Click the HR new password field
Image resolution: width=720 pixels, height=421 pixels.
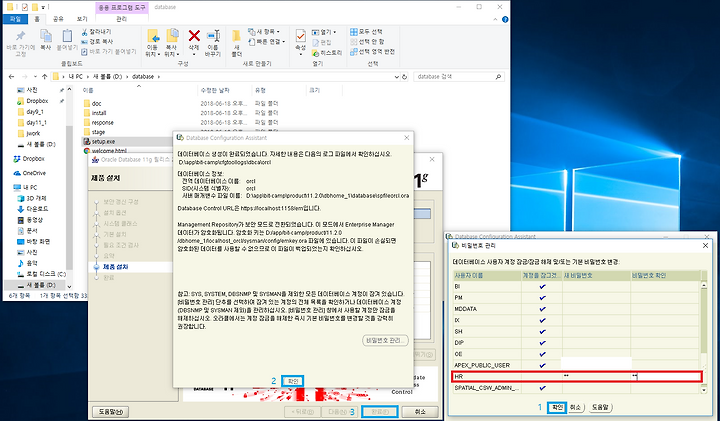tap(596, 376)
